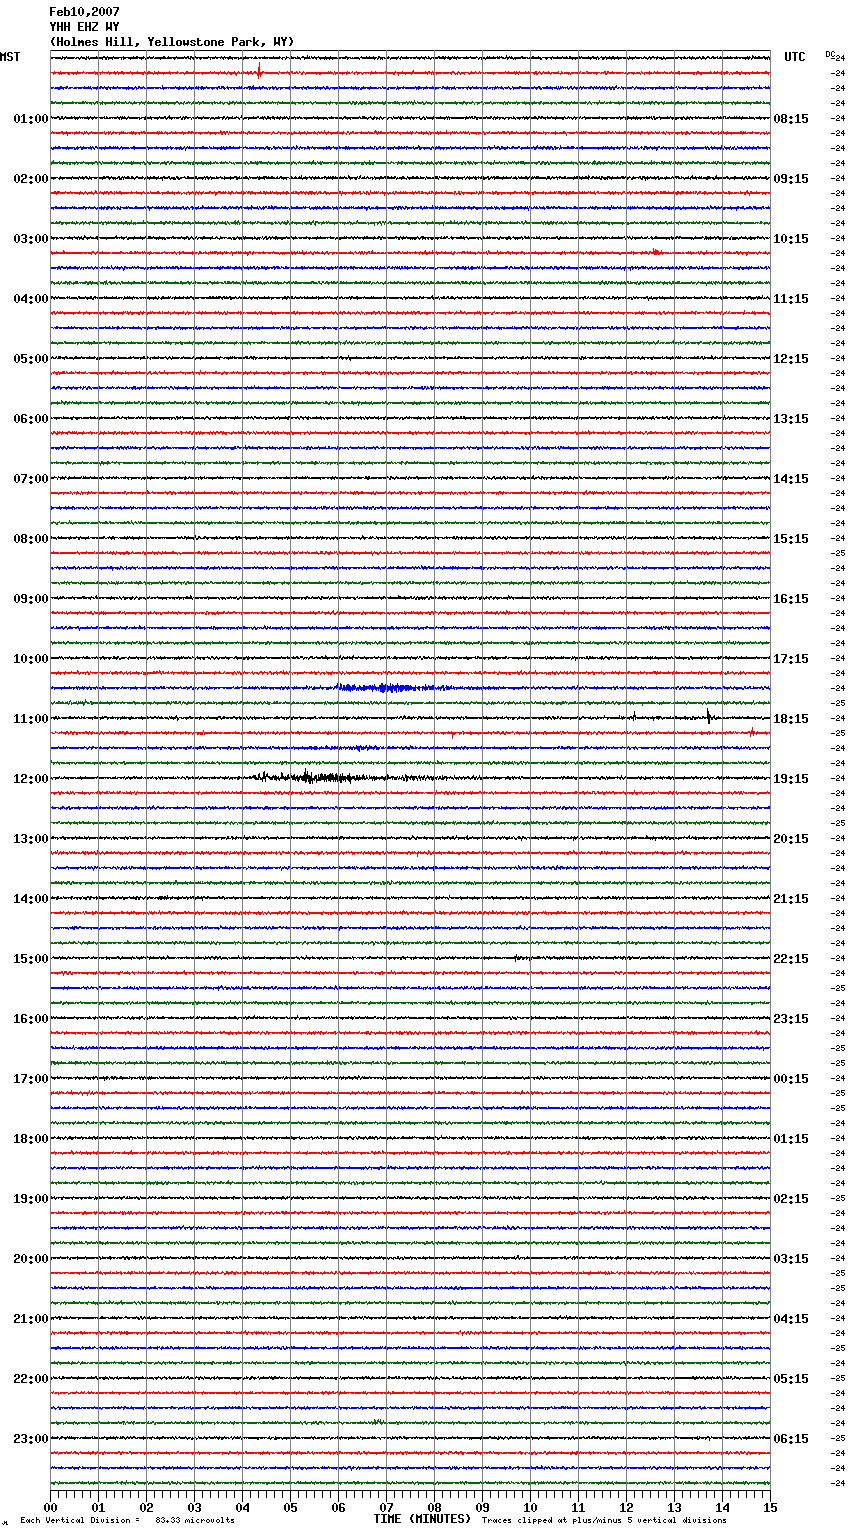
Task: Select the 01:00 MST hour label
Action: tap(30, 119)
